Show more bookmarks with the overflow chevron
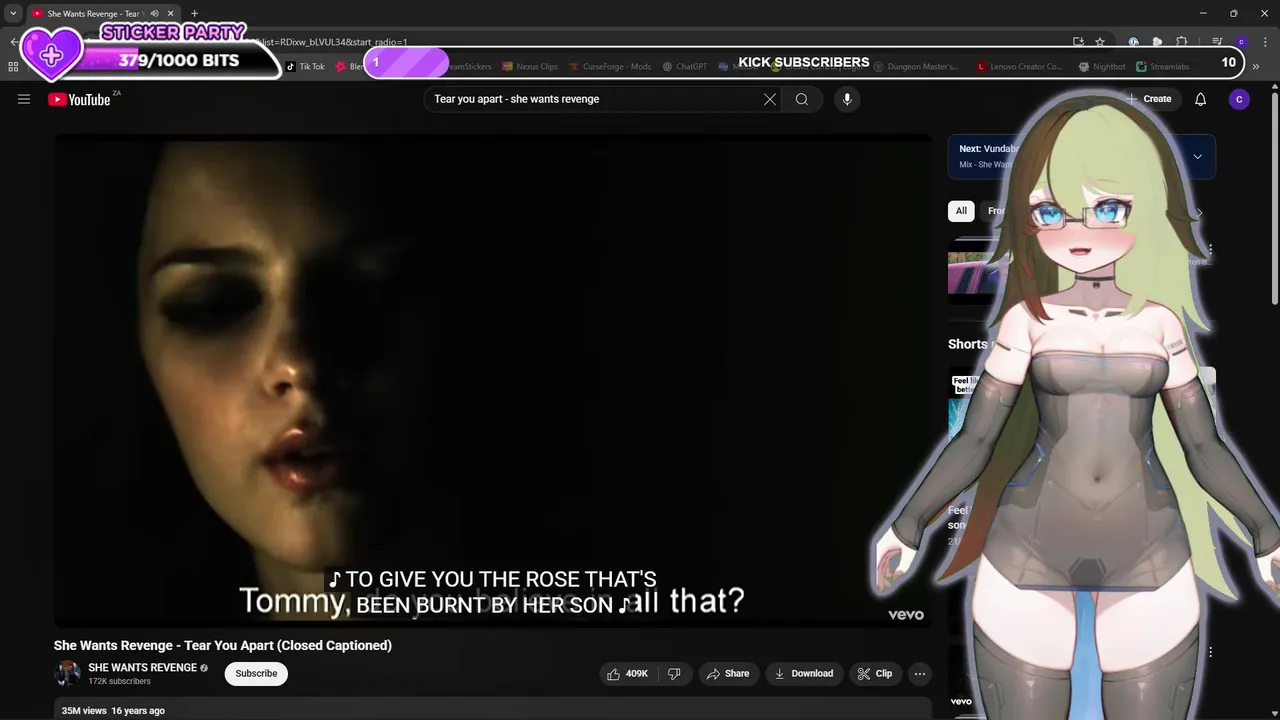Screen dimensions: 1280x720 (x=1258, y=67)
